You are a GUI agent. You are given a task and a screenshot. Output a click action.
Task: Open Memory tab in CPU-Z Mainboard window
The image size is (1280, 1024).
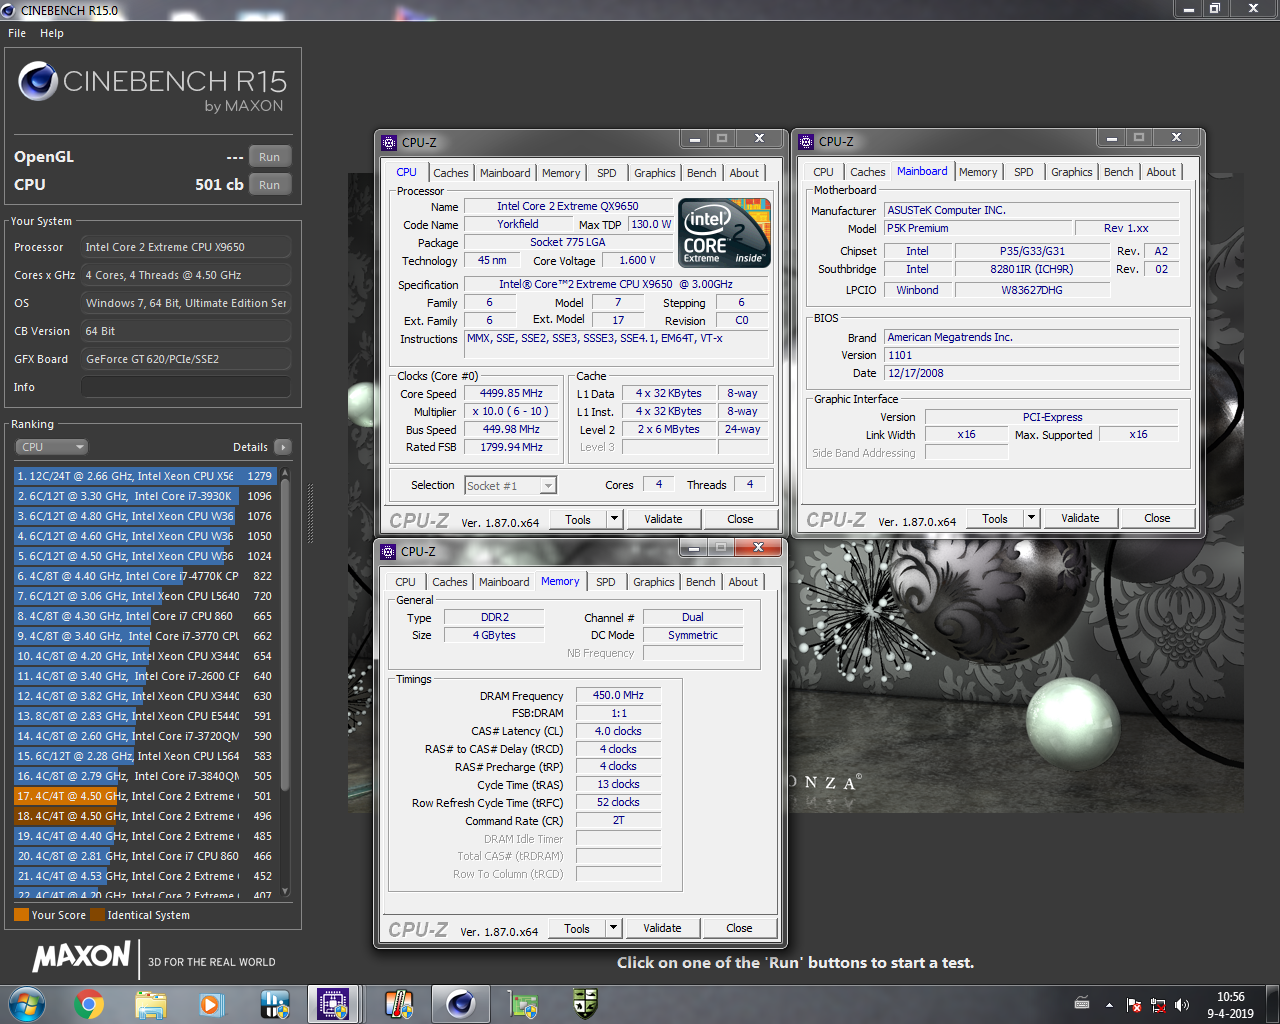click(978, 172)
